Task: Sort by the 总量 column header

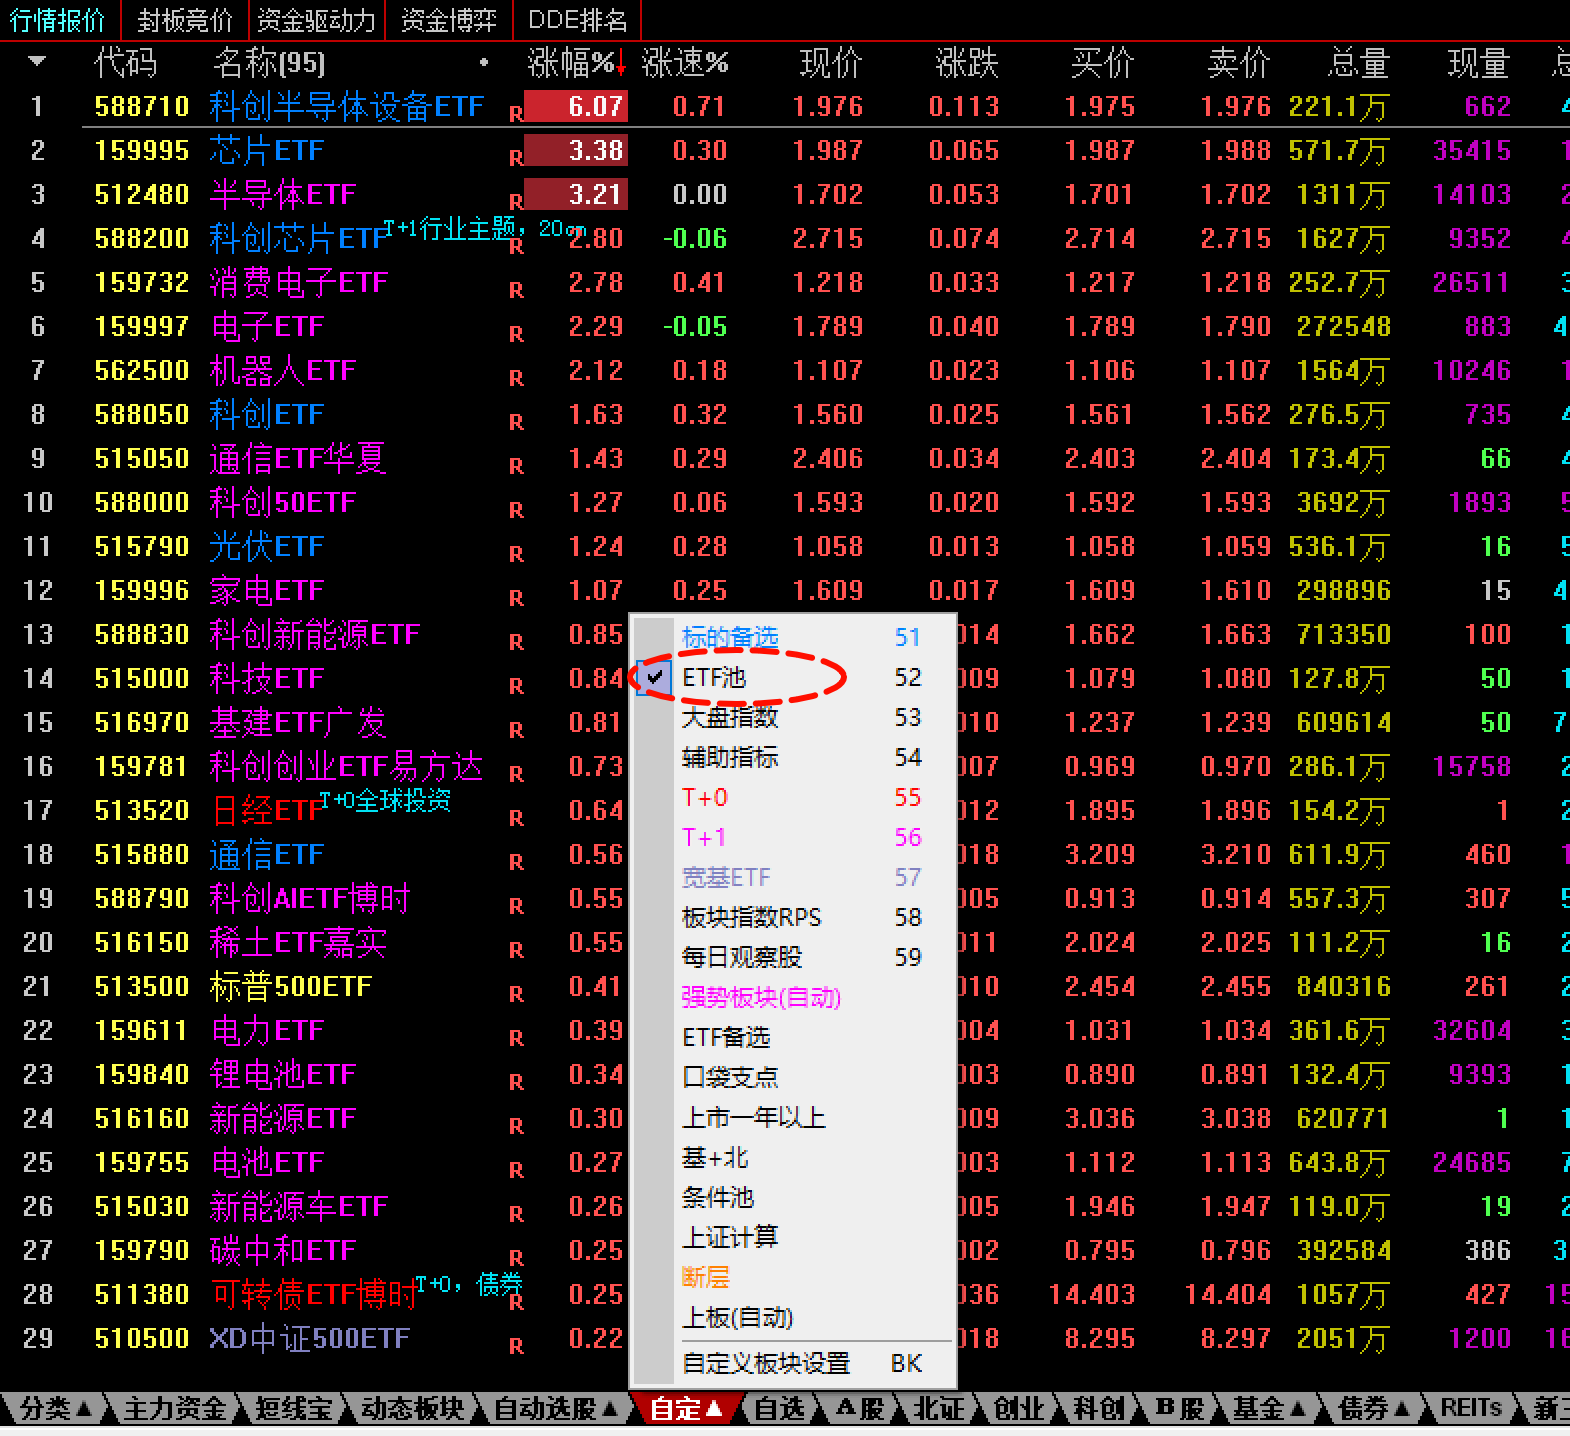Action: pos(1358,63)
